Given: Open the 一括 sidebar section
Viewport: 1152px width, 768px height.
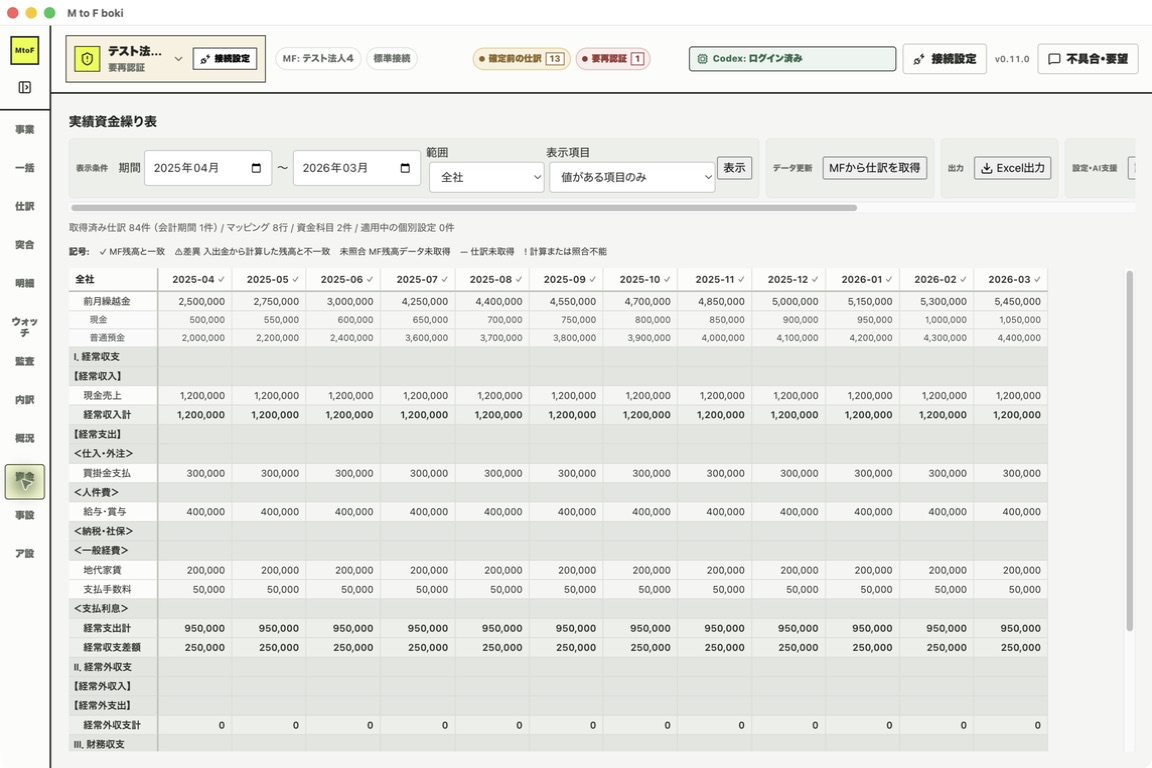Looking at the screenshot, I should point(24,168).
